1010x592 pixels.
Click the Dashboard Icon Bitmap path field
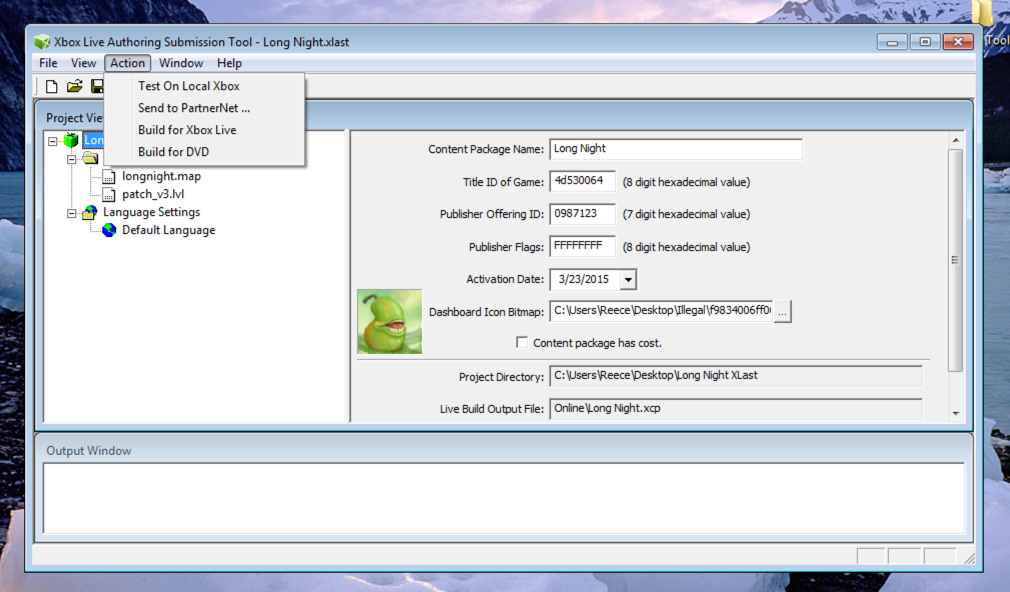pyautogui.click(x=661, y=311)
